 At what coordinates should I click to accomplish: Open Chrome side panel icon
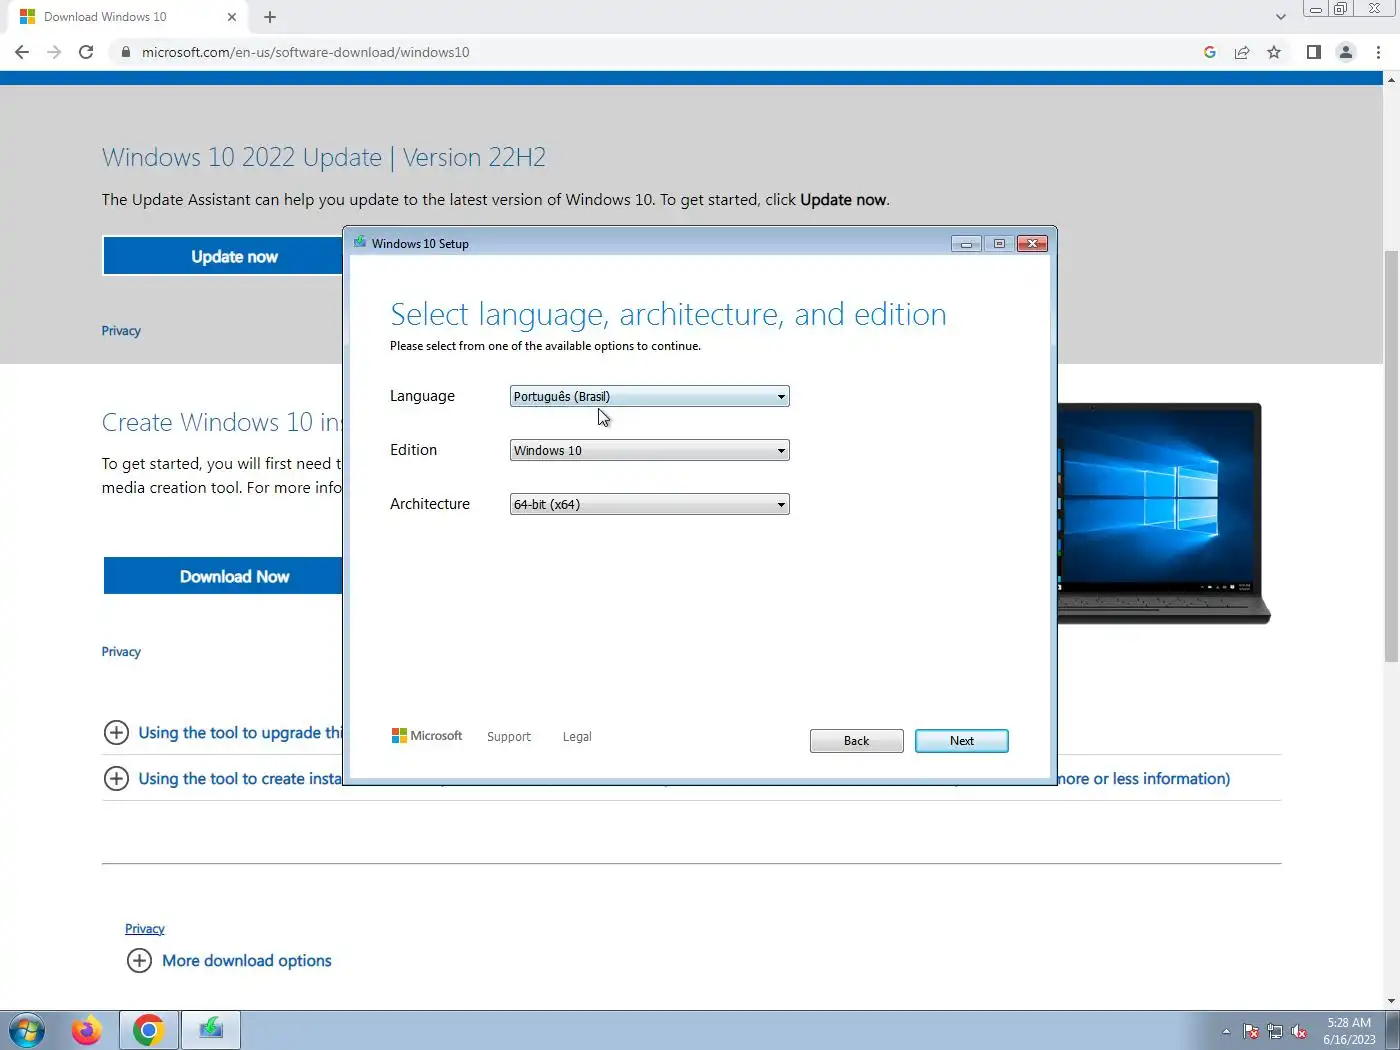[x=1314, y=52]
